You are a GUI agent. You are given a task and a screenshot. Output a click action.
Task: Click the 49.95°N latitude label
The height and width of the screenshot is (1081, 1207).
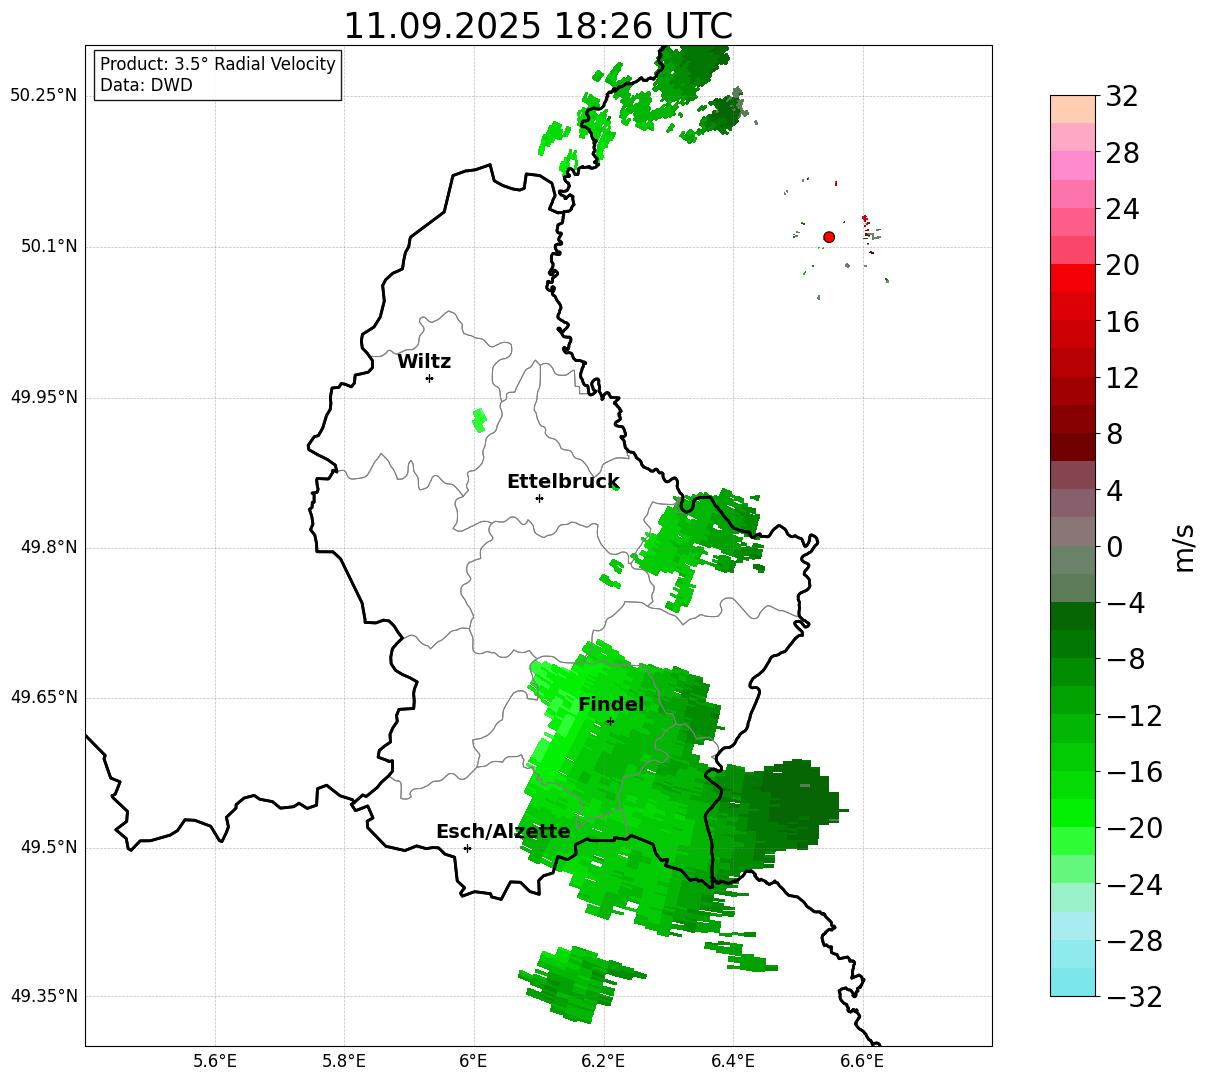pyautogui.click(x=44, y=398)
